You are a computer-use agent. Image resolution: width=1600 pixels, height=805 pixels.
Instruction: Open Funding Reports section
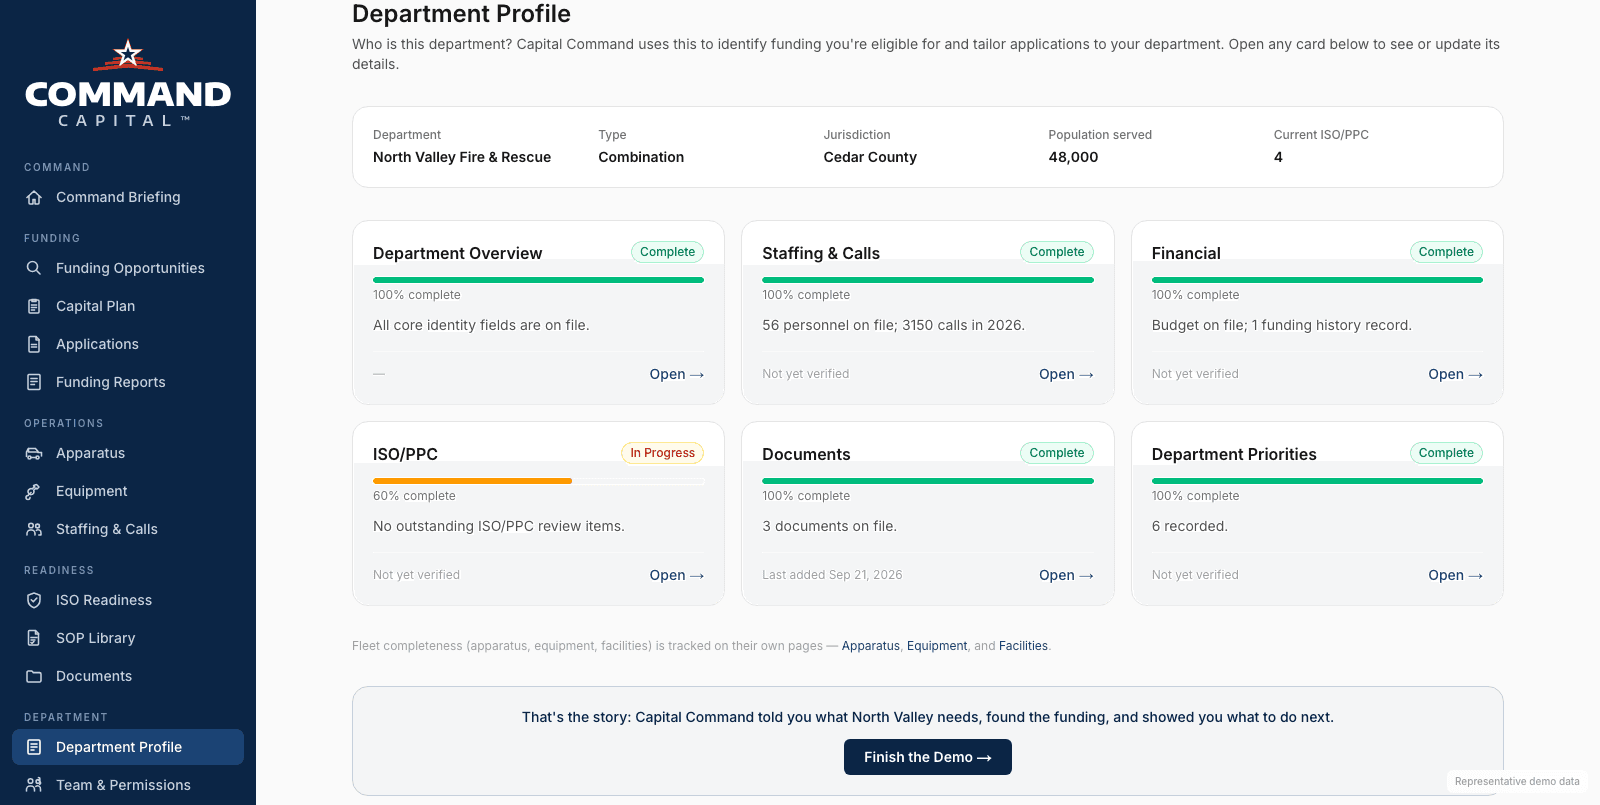[x=128, y=382]
